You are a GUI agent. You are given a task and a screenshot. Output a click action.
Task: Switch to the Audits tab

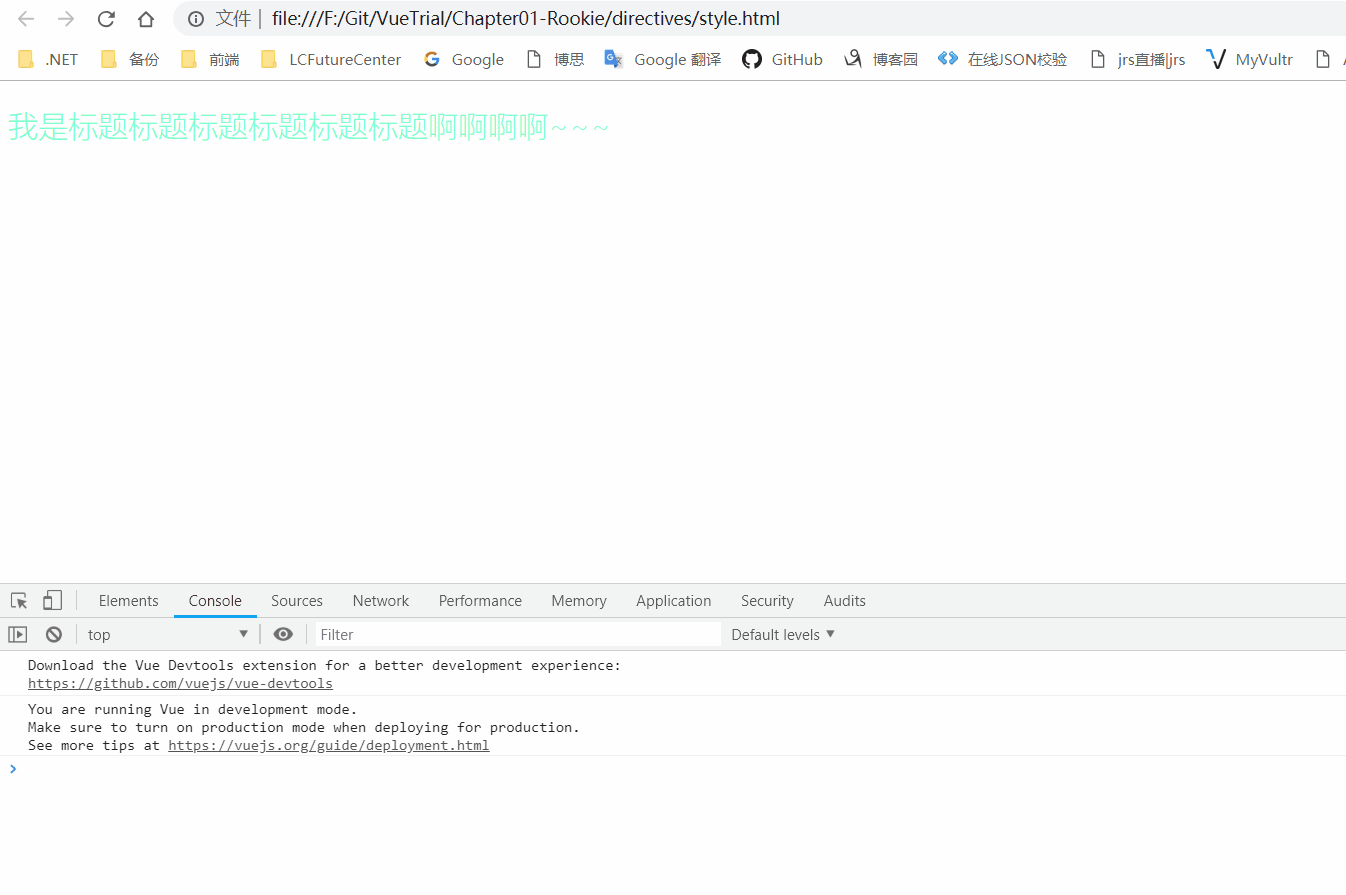click(845, 601)
